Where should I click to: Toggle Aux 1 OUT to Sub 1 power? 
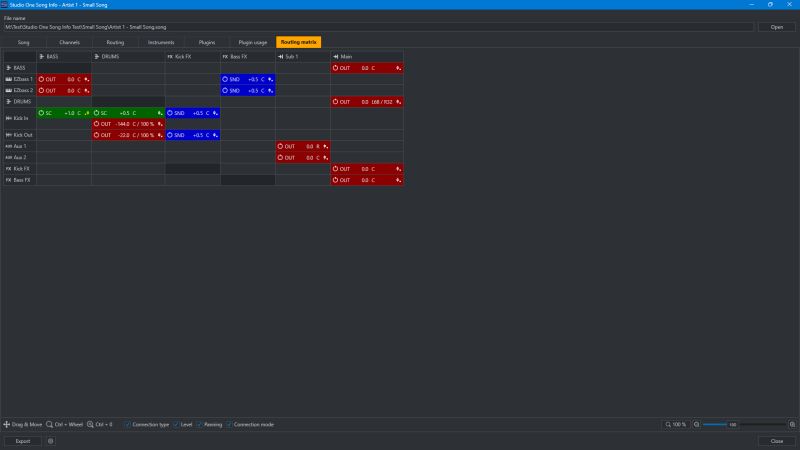click(280, 146)
